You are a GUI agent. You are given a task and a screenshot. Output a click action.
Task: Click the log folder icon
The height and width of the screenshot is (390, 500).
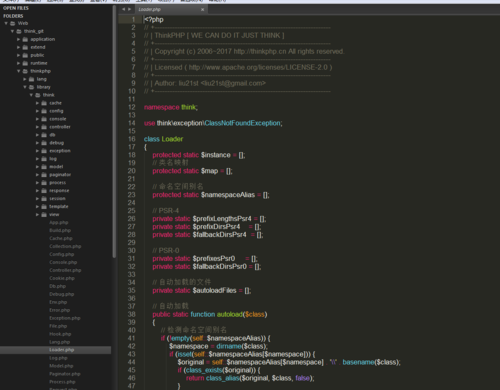(44, 159)
